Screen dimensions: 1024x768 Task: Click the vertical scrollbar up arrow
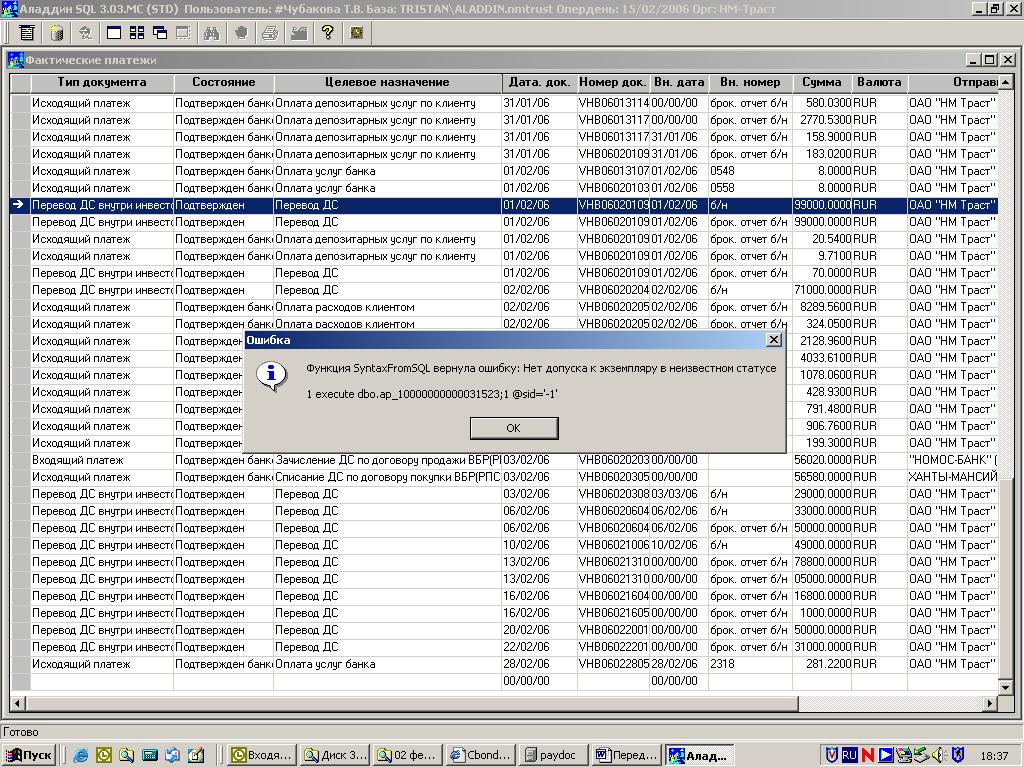pyautogui.click(x=1006, y=82)
